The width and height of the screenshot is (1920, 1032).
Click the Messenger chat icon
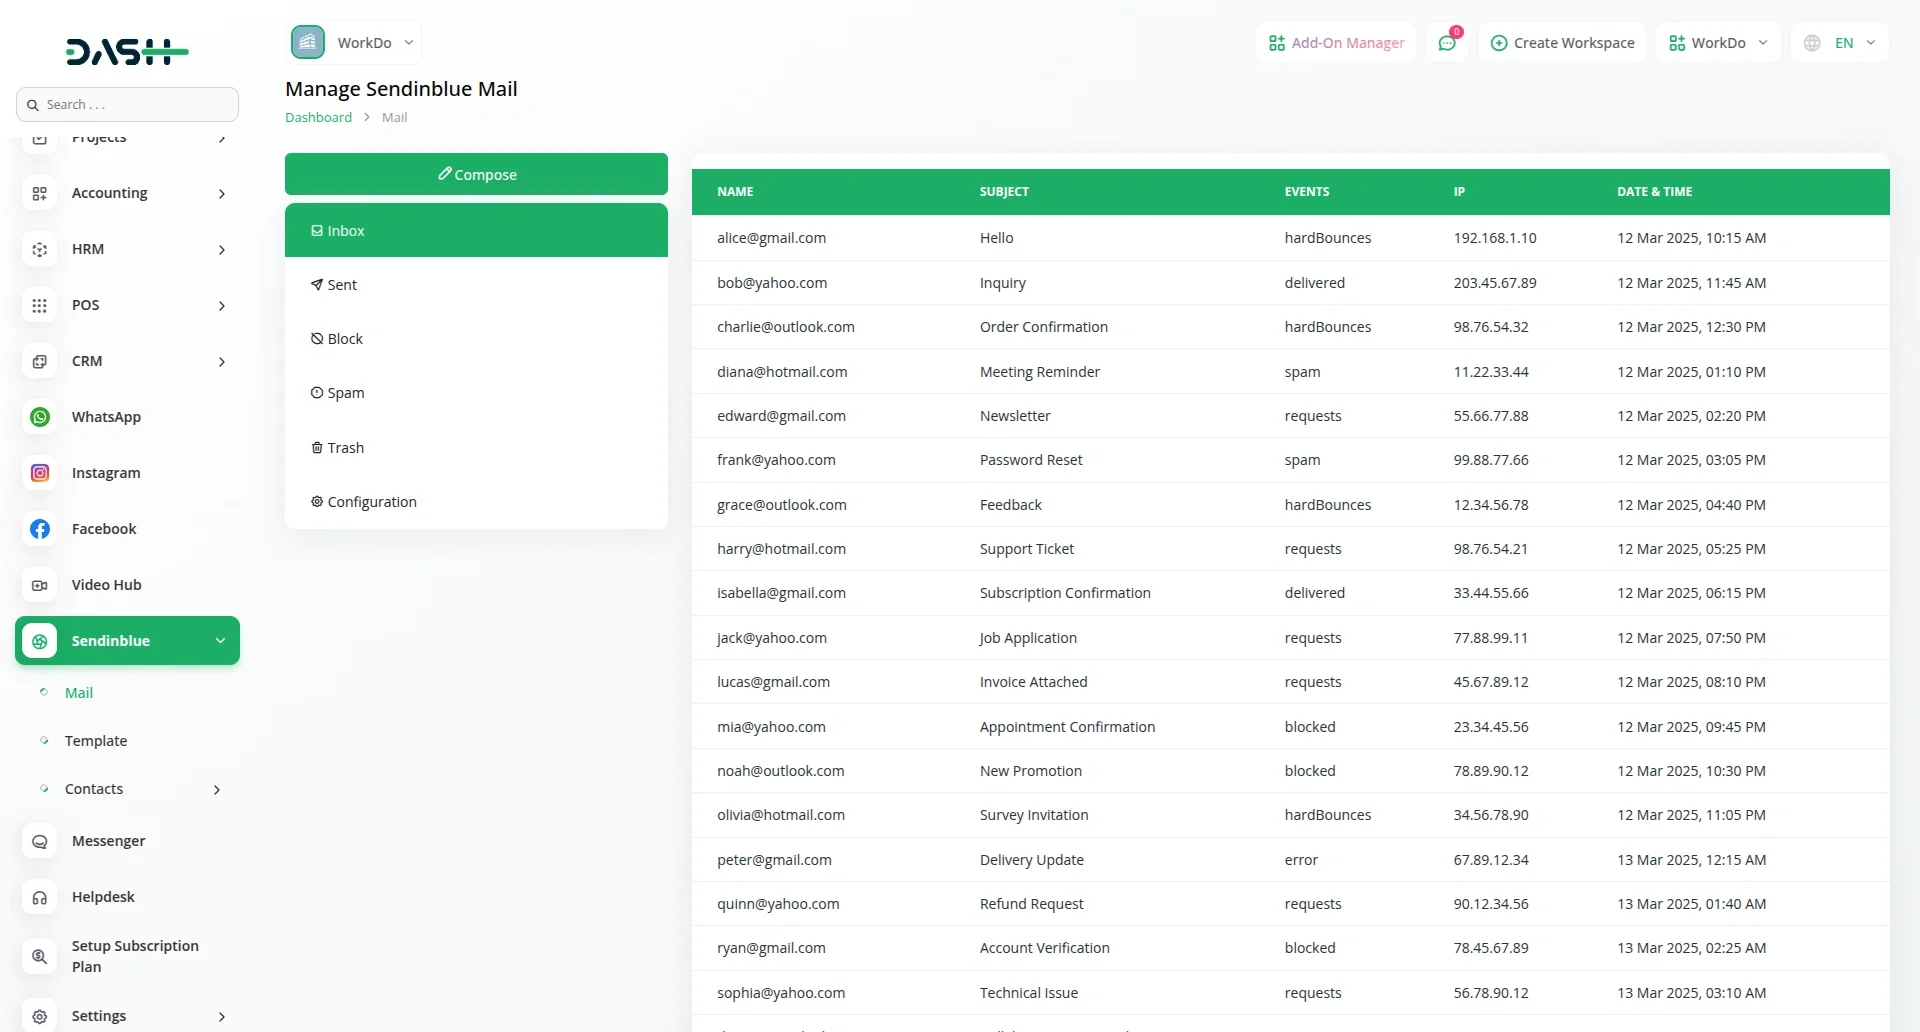coord(40,841)
